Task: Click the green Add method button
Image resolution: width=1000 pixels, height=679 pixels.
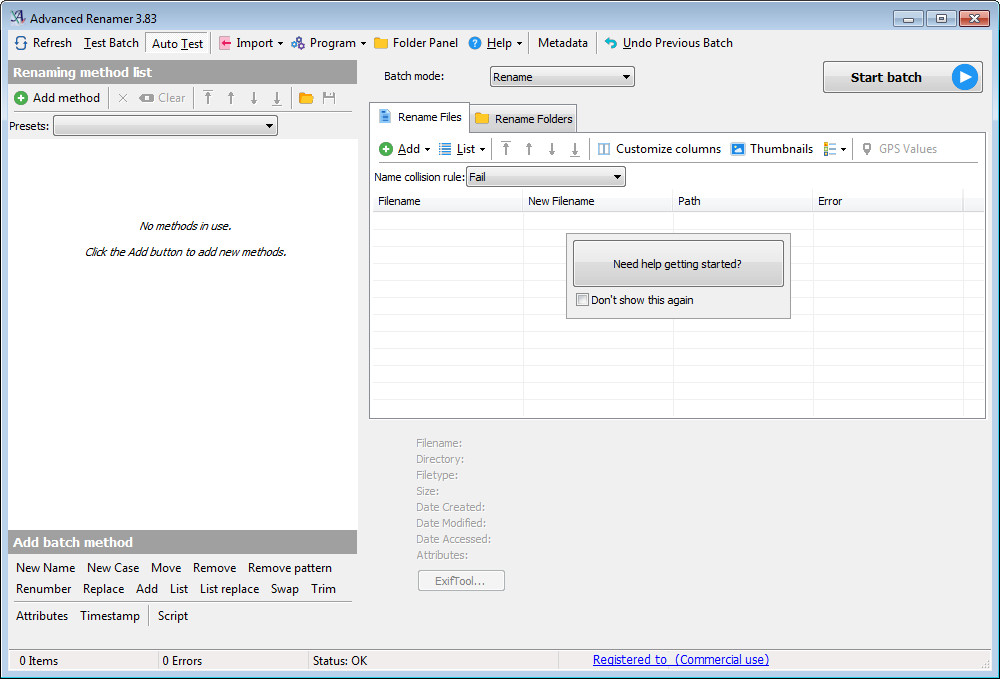Action: tap(57, 98)
